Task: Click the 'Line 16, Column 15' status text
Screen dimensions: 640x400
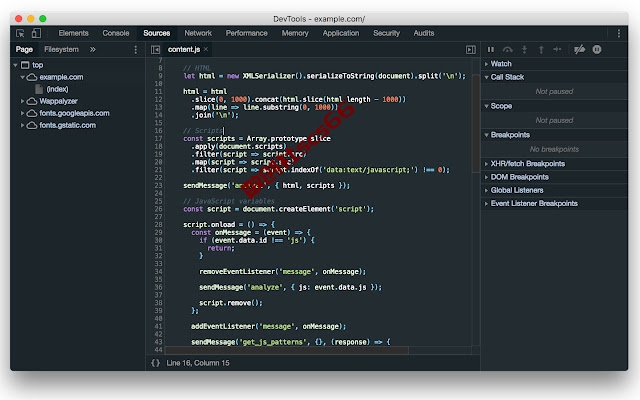Action: point(198,363)
